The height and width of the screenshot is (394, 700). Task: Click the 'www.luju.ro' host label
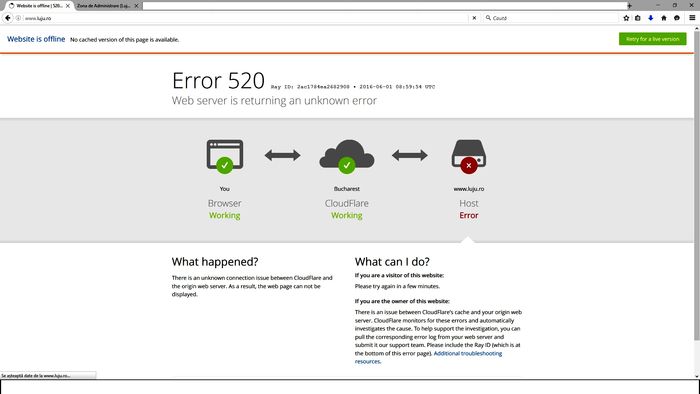click(x=469, y=189)
